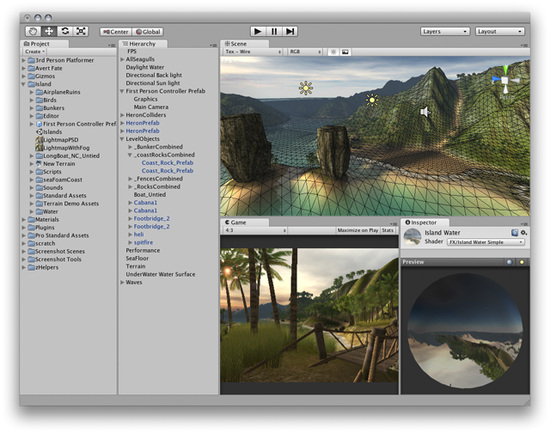Select the audio source speaker gizmo in Scene

point(425,112)
